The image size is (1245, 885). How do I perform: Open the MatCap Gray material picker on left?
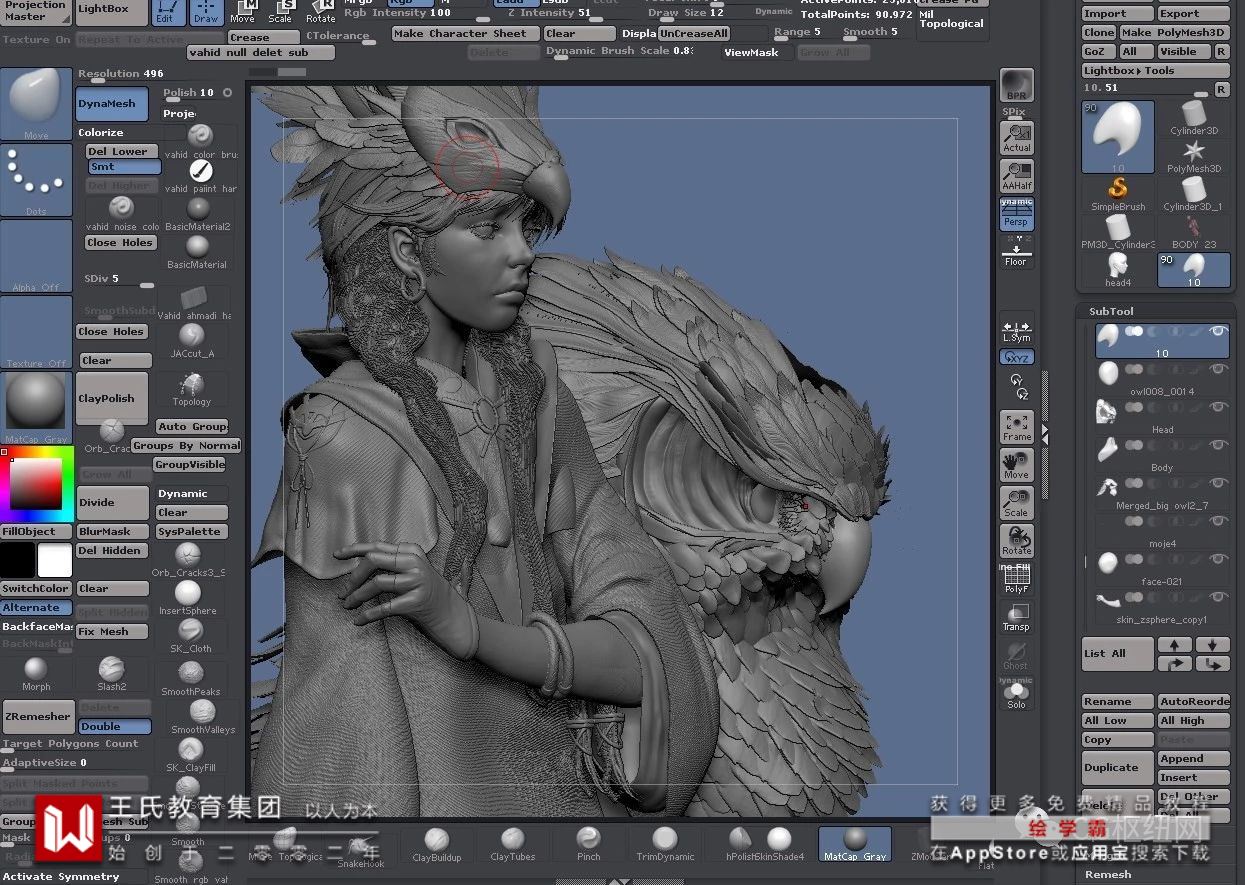37,408
